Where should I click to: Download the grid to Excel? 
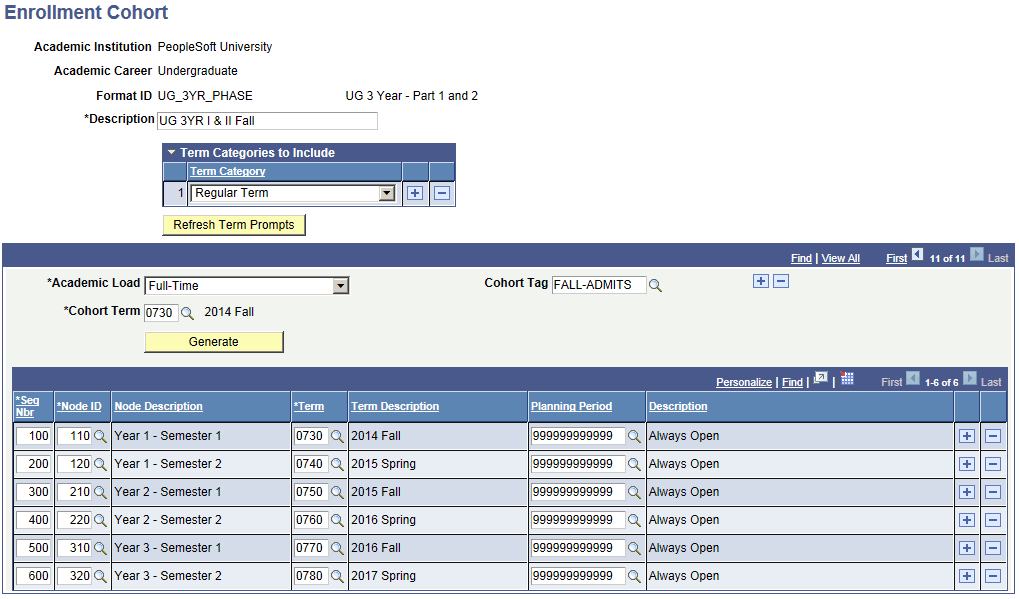click(846, 382)
